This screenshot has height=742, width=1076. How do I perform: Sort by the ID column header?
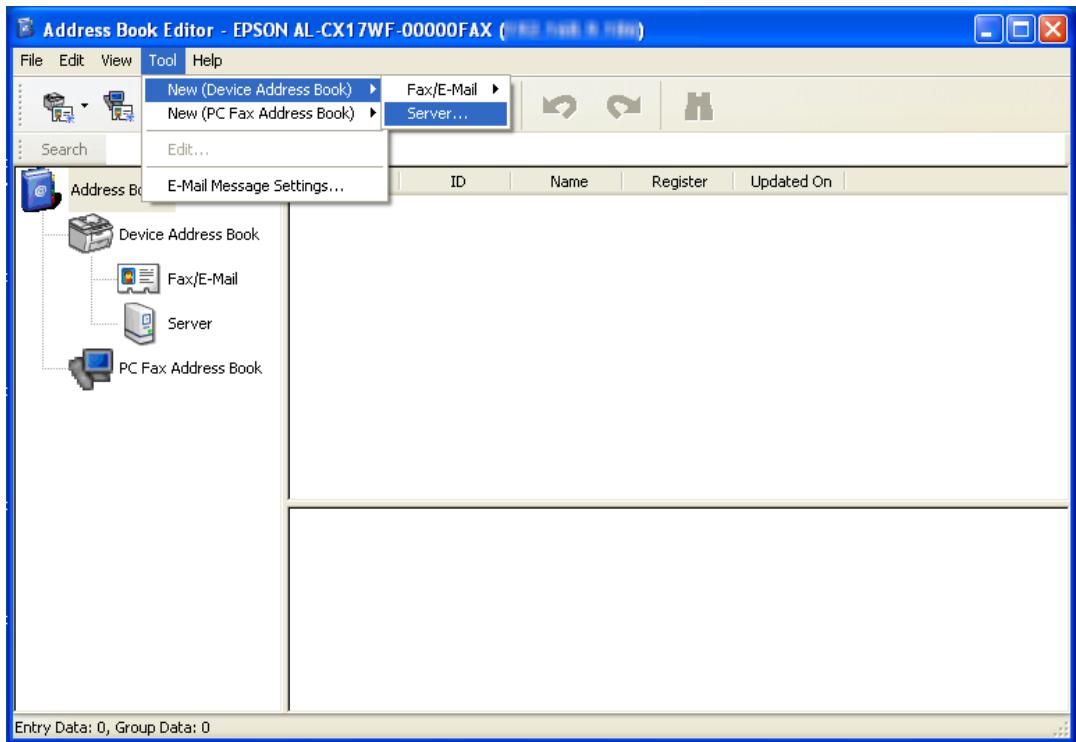[x=458, y=182]
